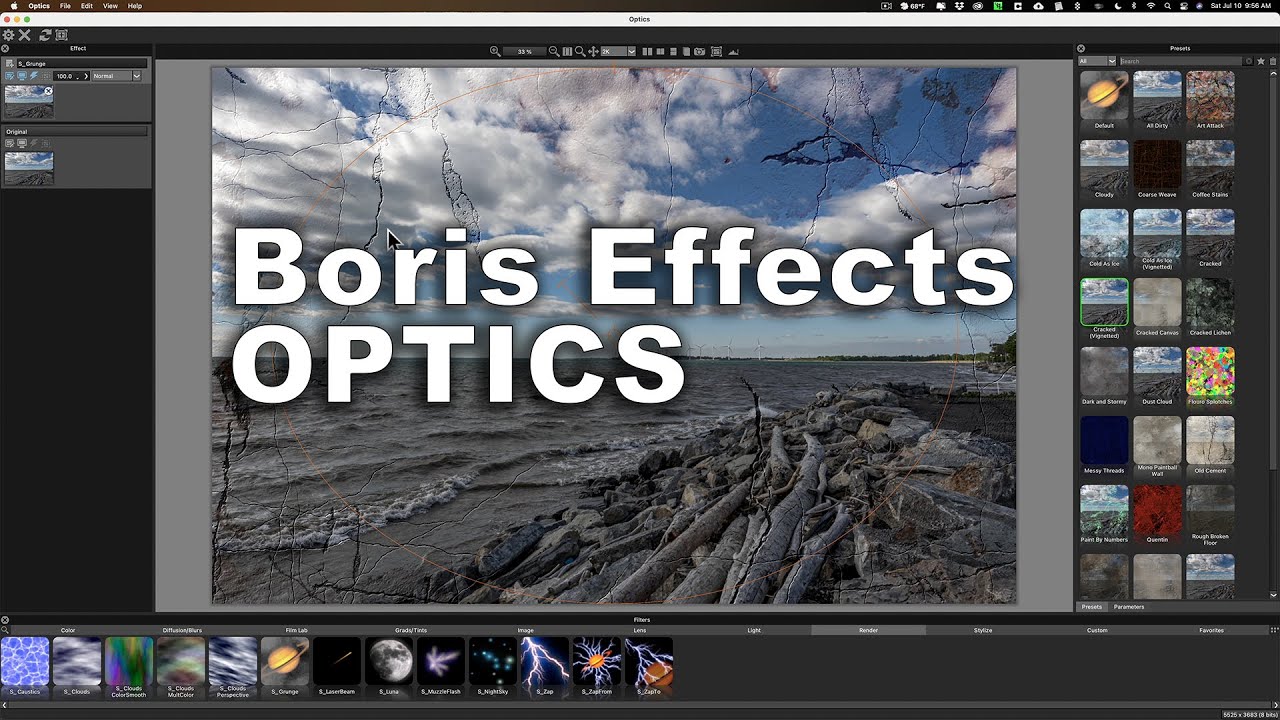The width and height of the screenshot is (1280, 720).
Task: Click the zoom-out magnifier in the viewer toolbar
Action: click(554, 51)
